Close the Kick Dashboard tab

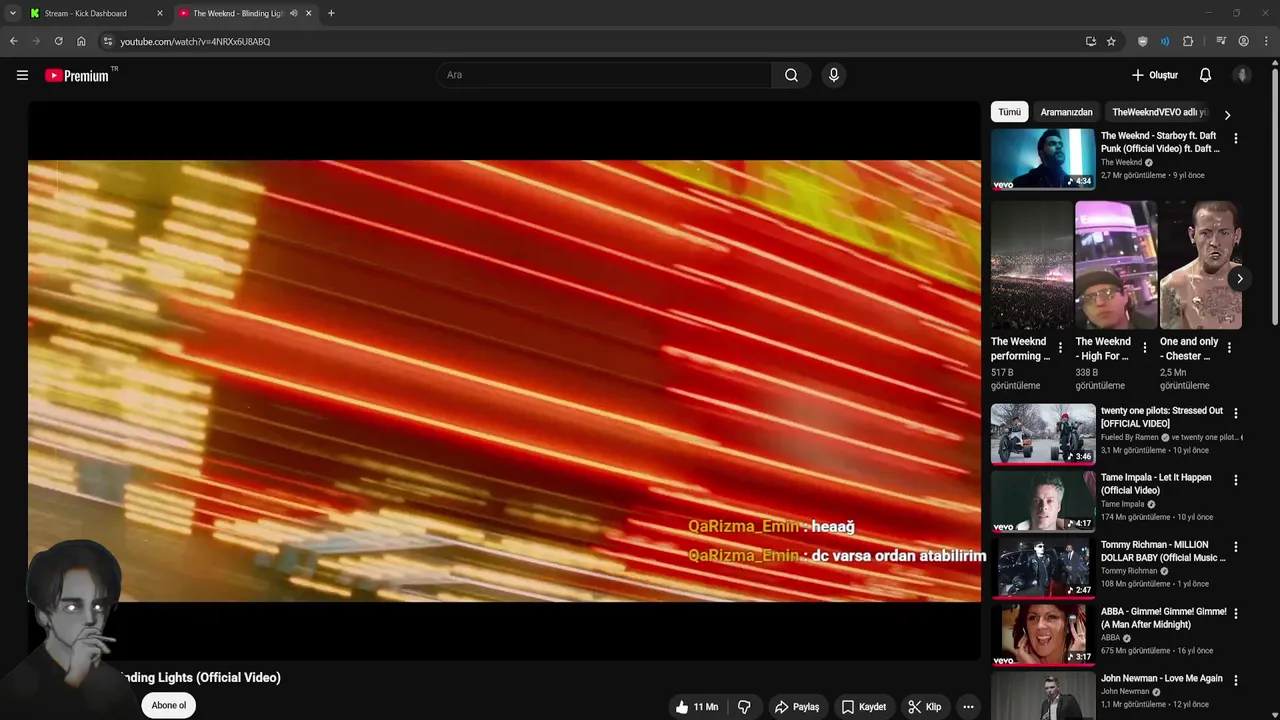[160, 13]
